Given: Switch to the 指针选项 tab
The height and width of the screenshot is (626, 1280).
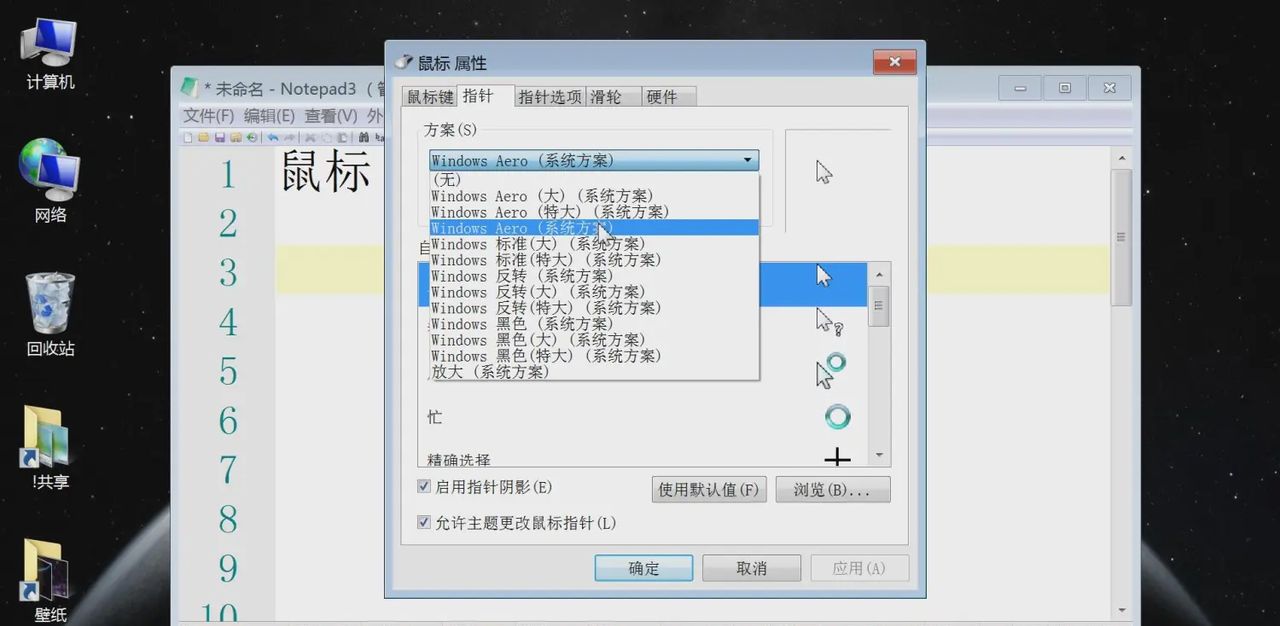Looking at the screenshot, I should click(x=550, y=96).
